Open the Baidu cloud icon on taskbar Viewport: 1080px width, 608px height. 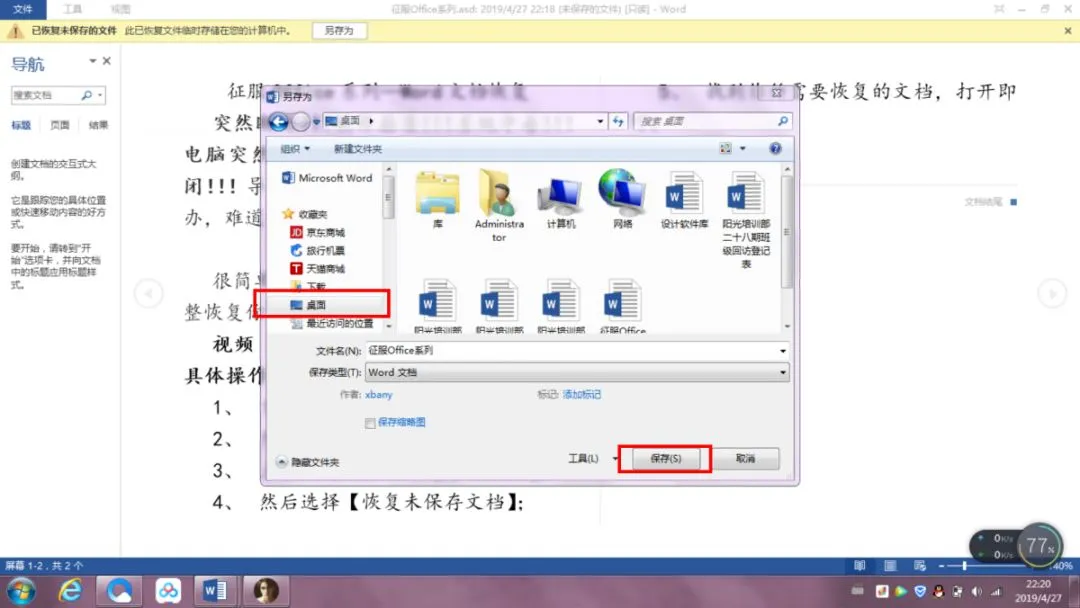coord(167,591)
